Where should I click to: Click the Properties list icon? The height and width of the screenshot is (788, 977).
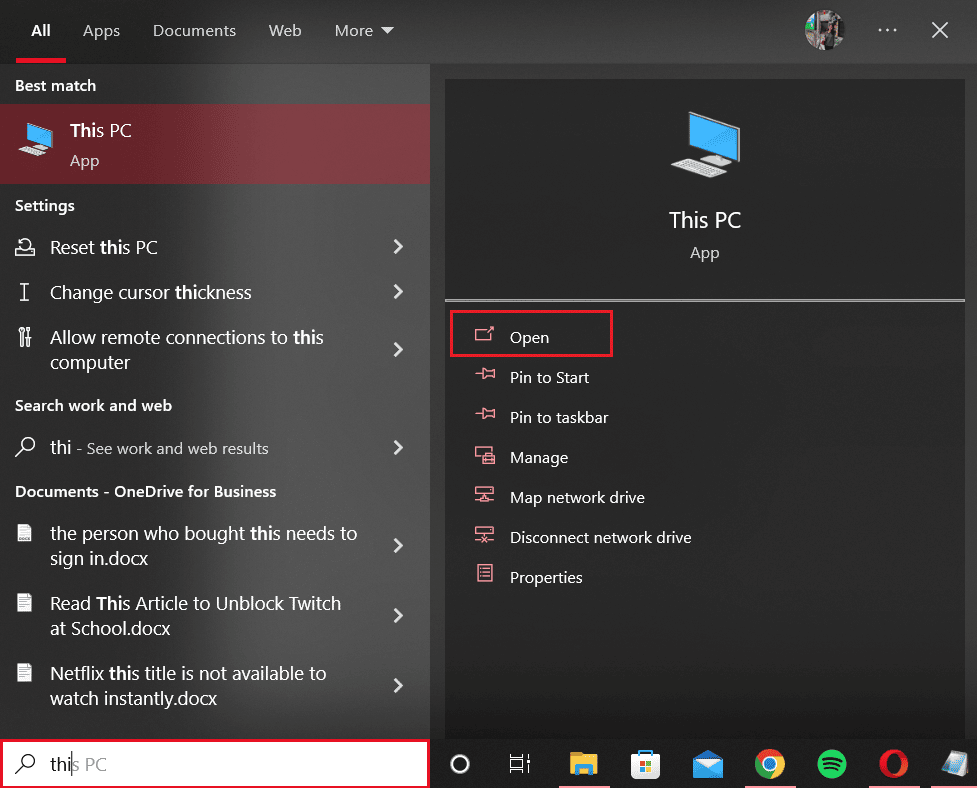point(485,573)
